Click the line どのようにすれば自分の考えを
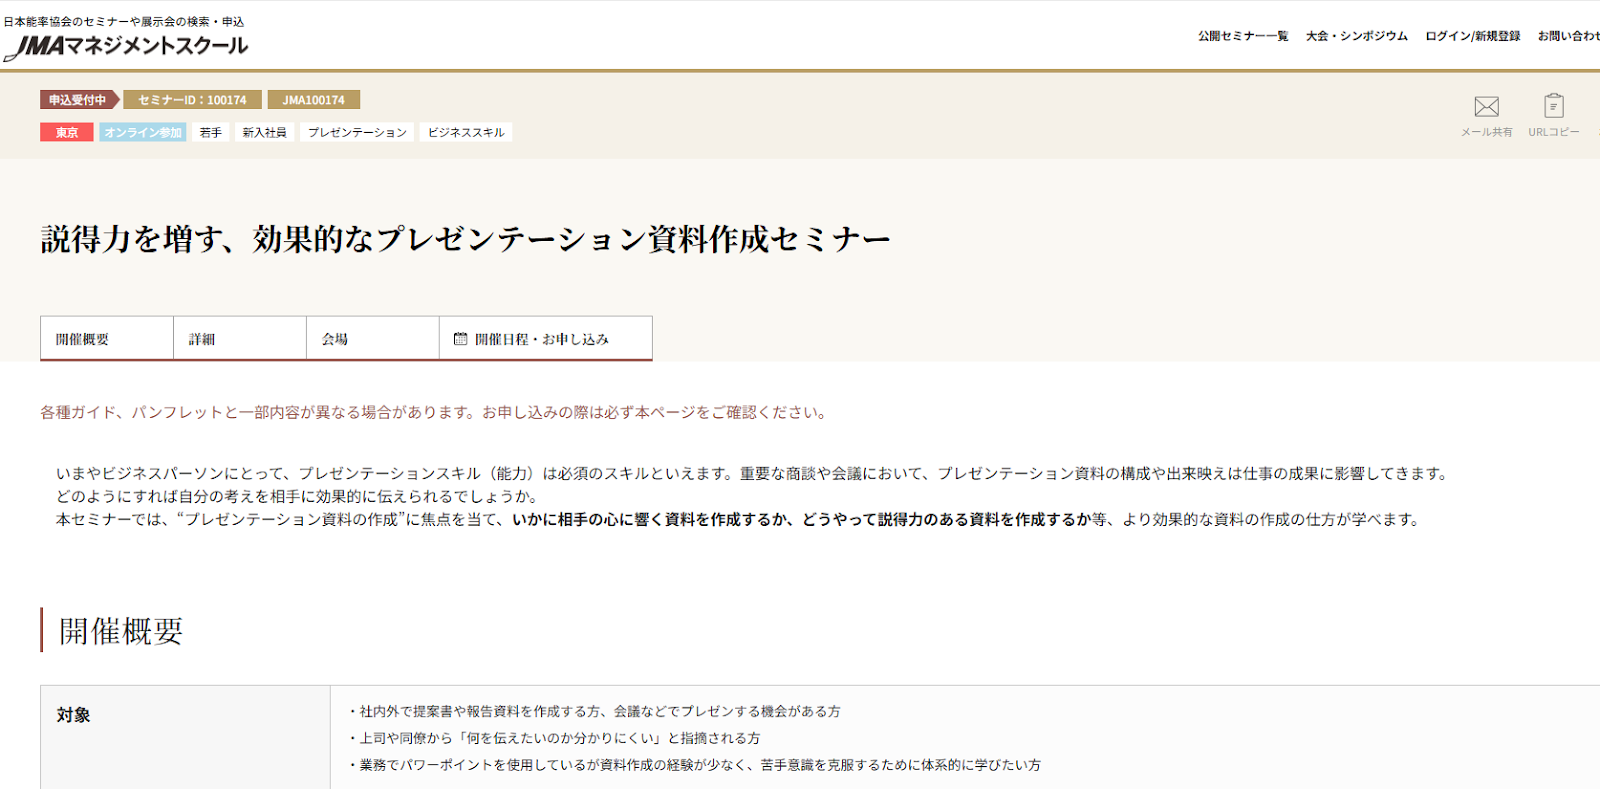The width and height of the screenshot is (1600, 789). click(299, 496)
